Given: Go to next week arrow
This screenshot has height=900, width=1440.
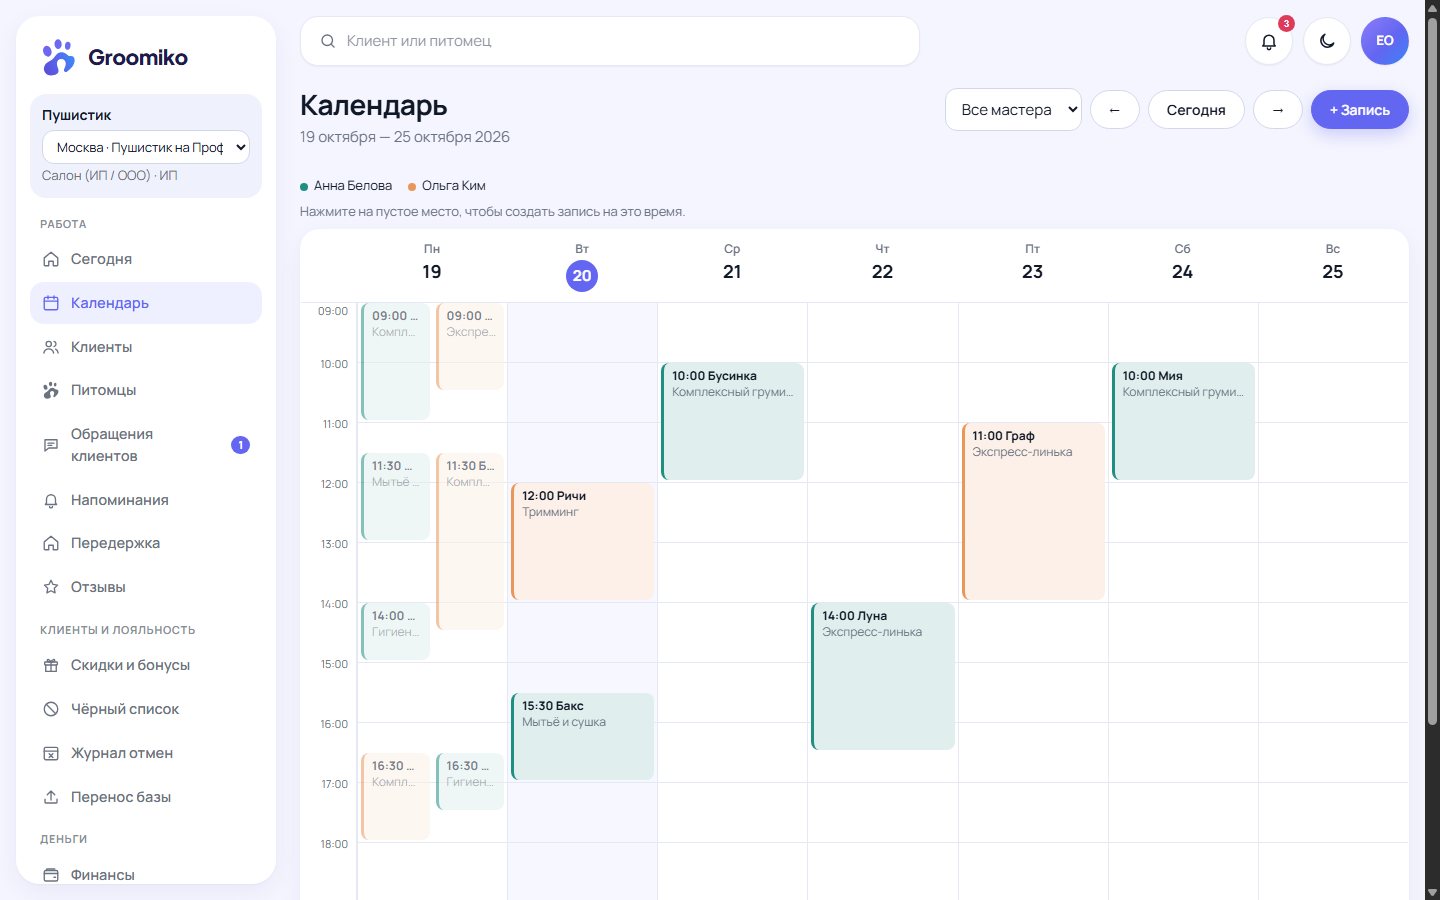Looking at the screenshot, I should point(1278,110).
